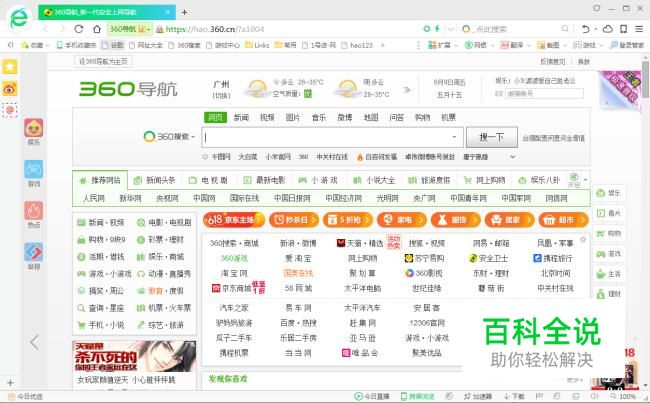Click 下载 in the status bar
Viewport: 650px width, 403px height.
click(514, 396)
